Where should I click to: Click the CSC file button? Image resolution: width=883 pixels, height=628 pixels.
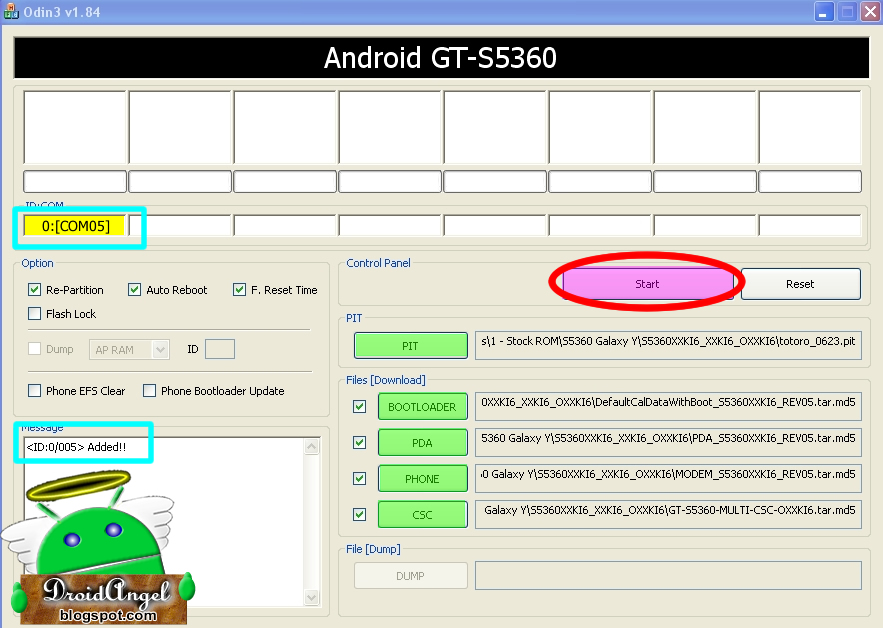pos(422,515)
